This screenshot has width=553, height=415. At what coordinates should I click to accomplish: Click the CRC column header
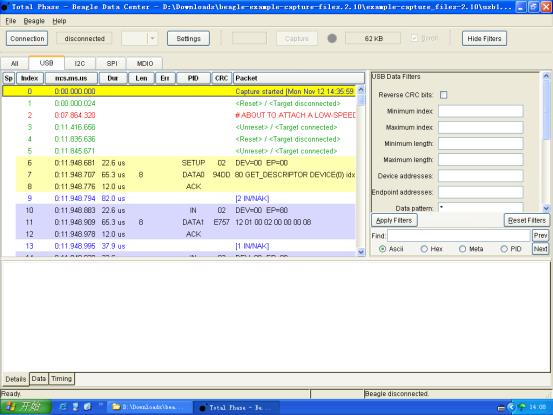(x=221, y=78)
